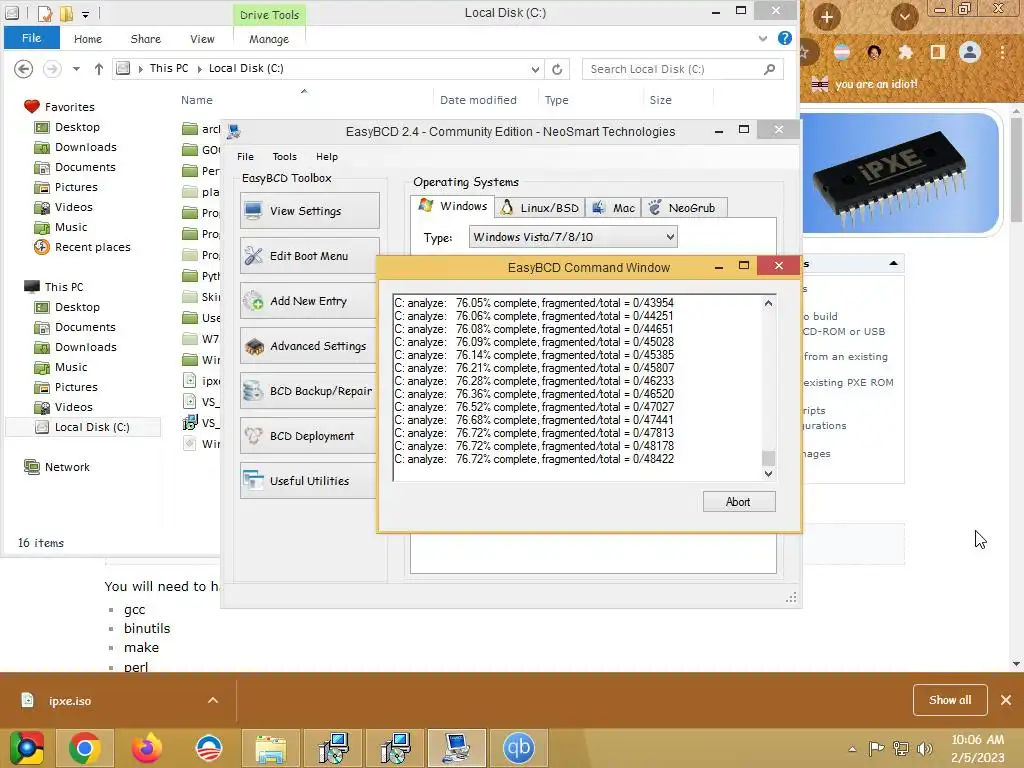This screenshot has height=768, width=1024.
Task: Open the Manage tab under Drive Tools
Action: 268,39
